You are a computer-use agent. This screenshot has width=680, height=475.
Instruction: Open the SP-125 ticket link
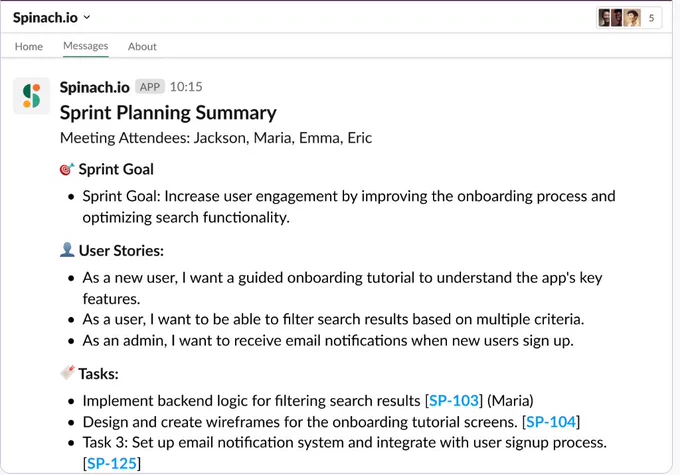coord(112,463)
